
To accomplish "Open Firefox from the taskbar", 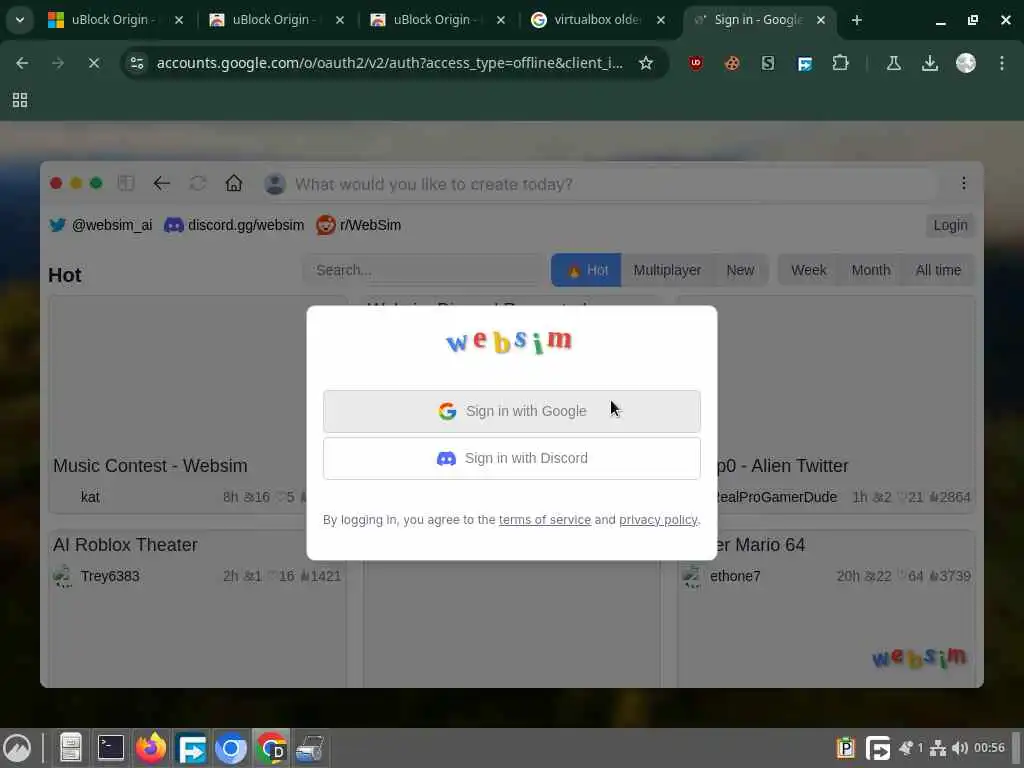I will 151,748.
